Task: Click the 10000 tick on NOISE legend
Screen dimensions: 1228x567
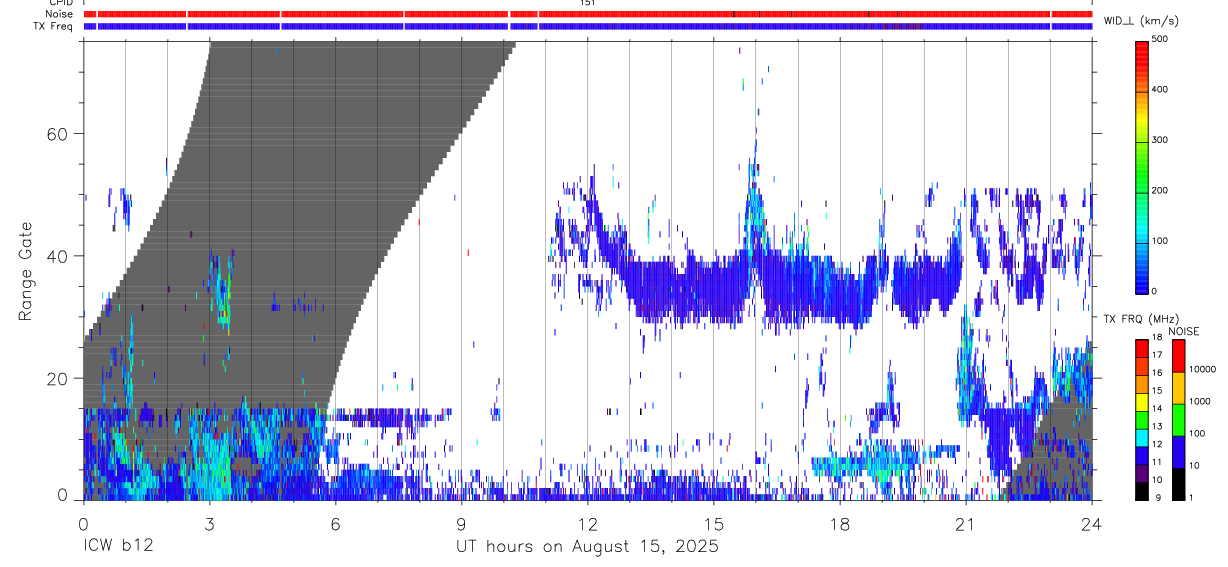Action: (x=1202, y=370)
